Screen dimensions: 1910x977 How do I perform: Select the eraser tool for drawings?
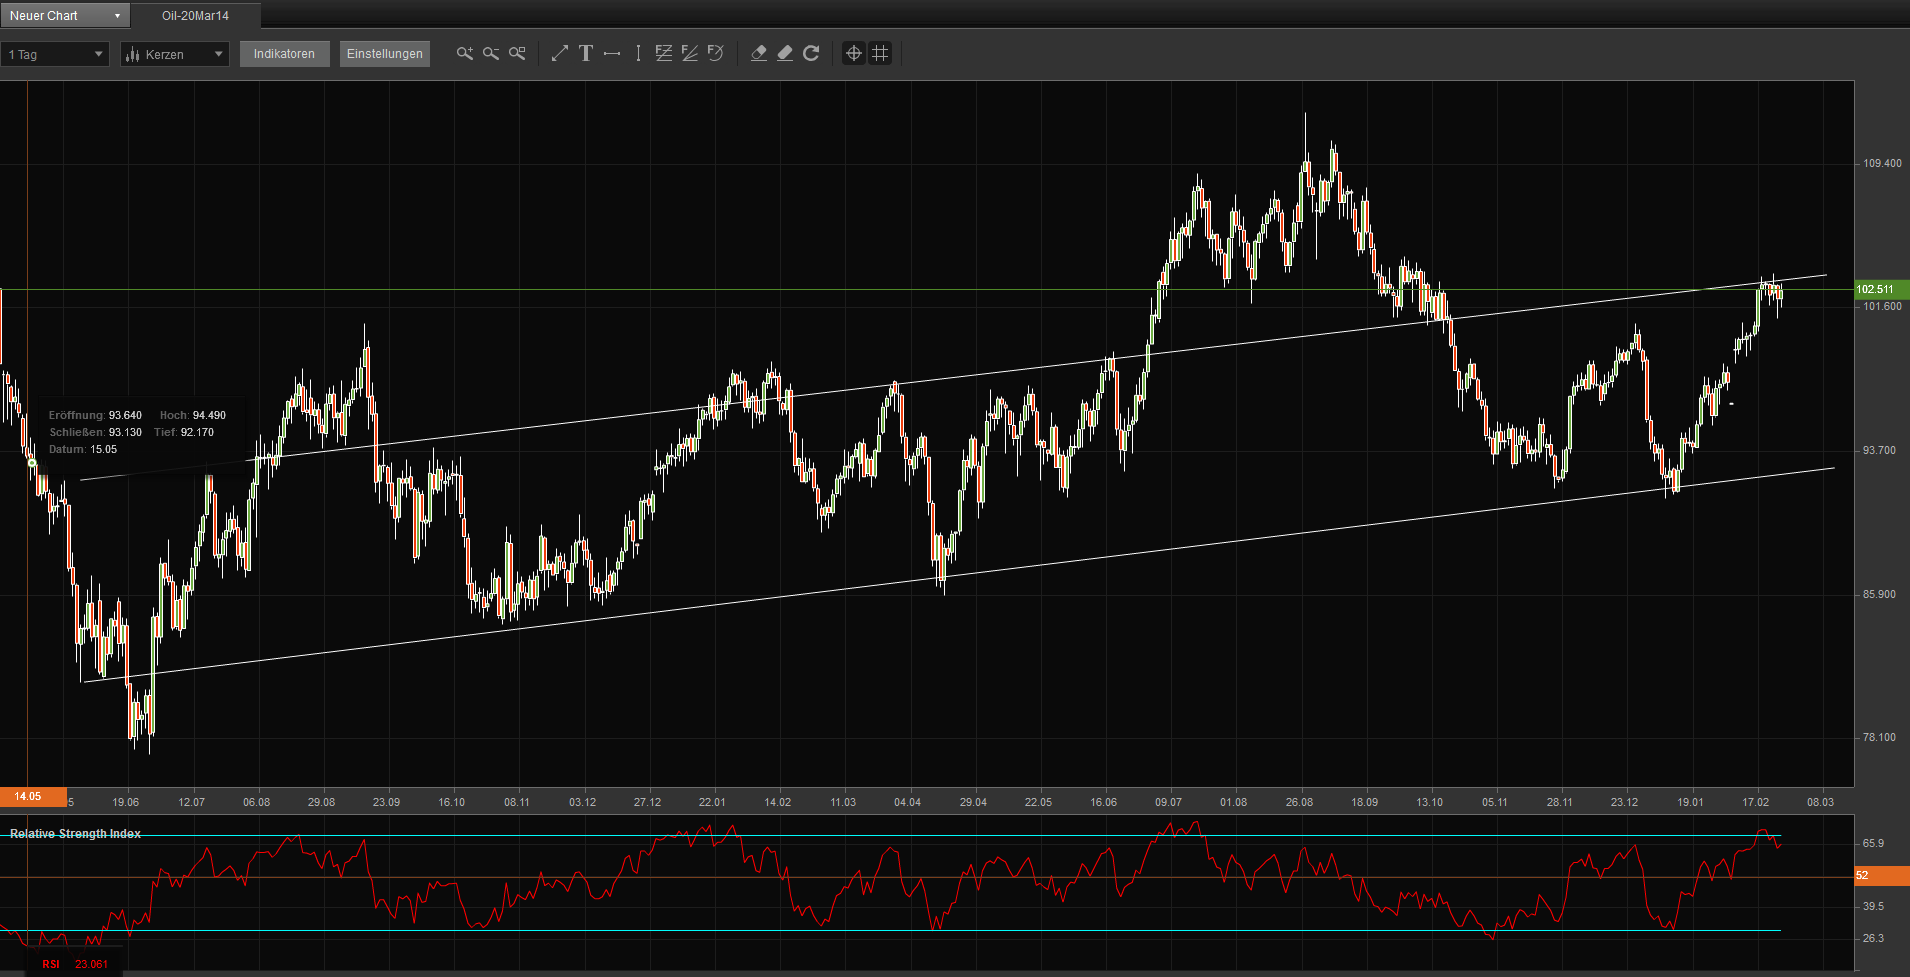coord(758,53)
